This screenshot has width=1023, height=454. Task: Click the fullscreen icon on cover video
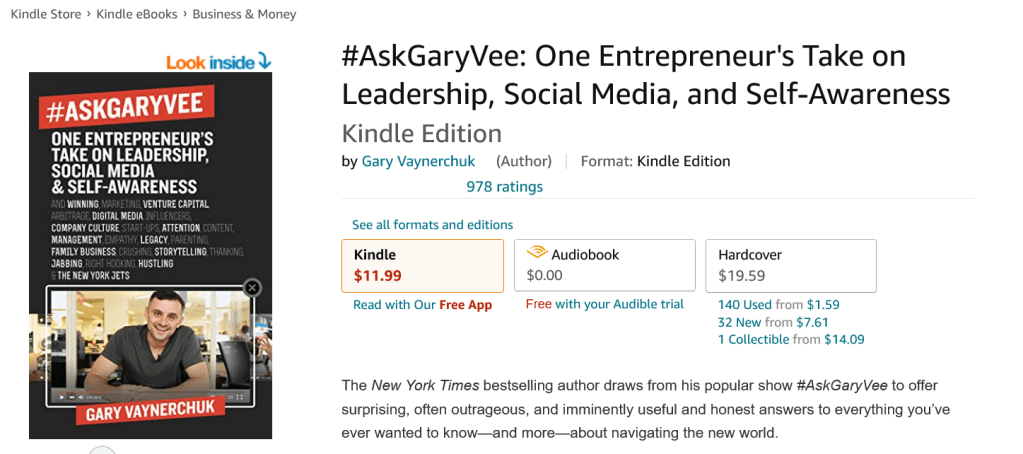(240, 397)
